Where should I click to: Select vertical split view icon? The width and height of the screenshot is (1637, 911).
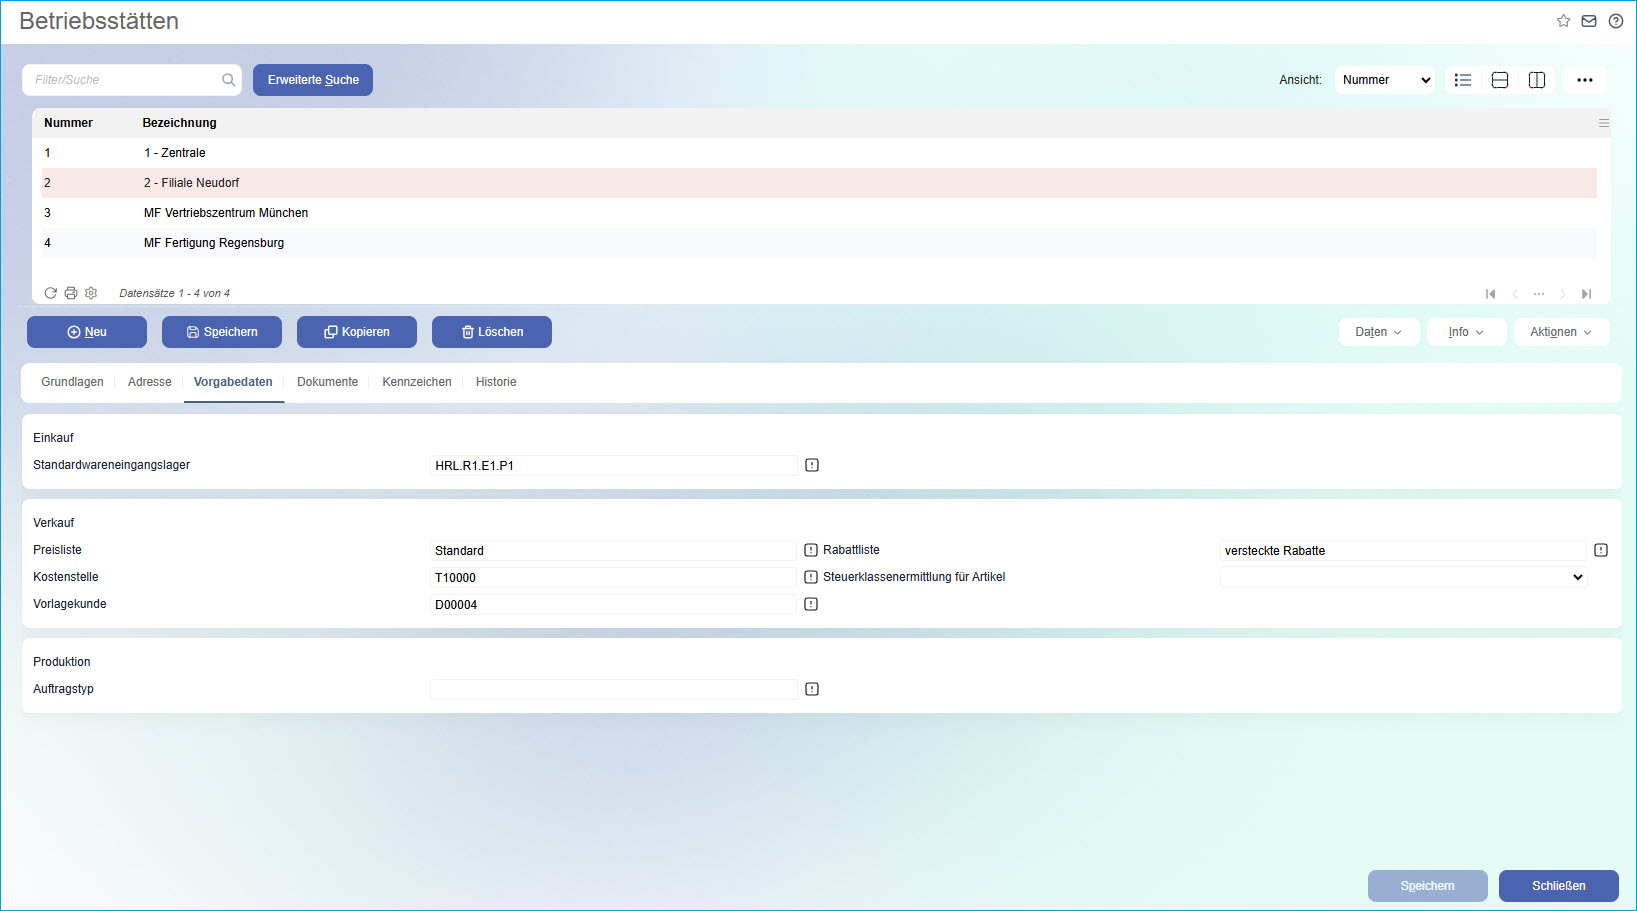coord(1537,80)
